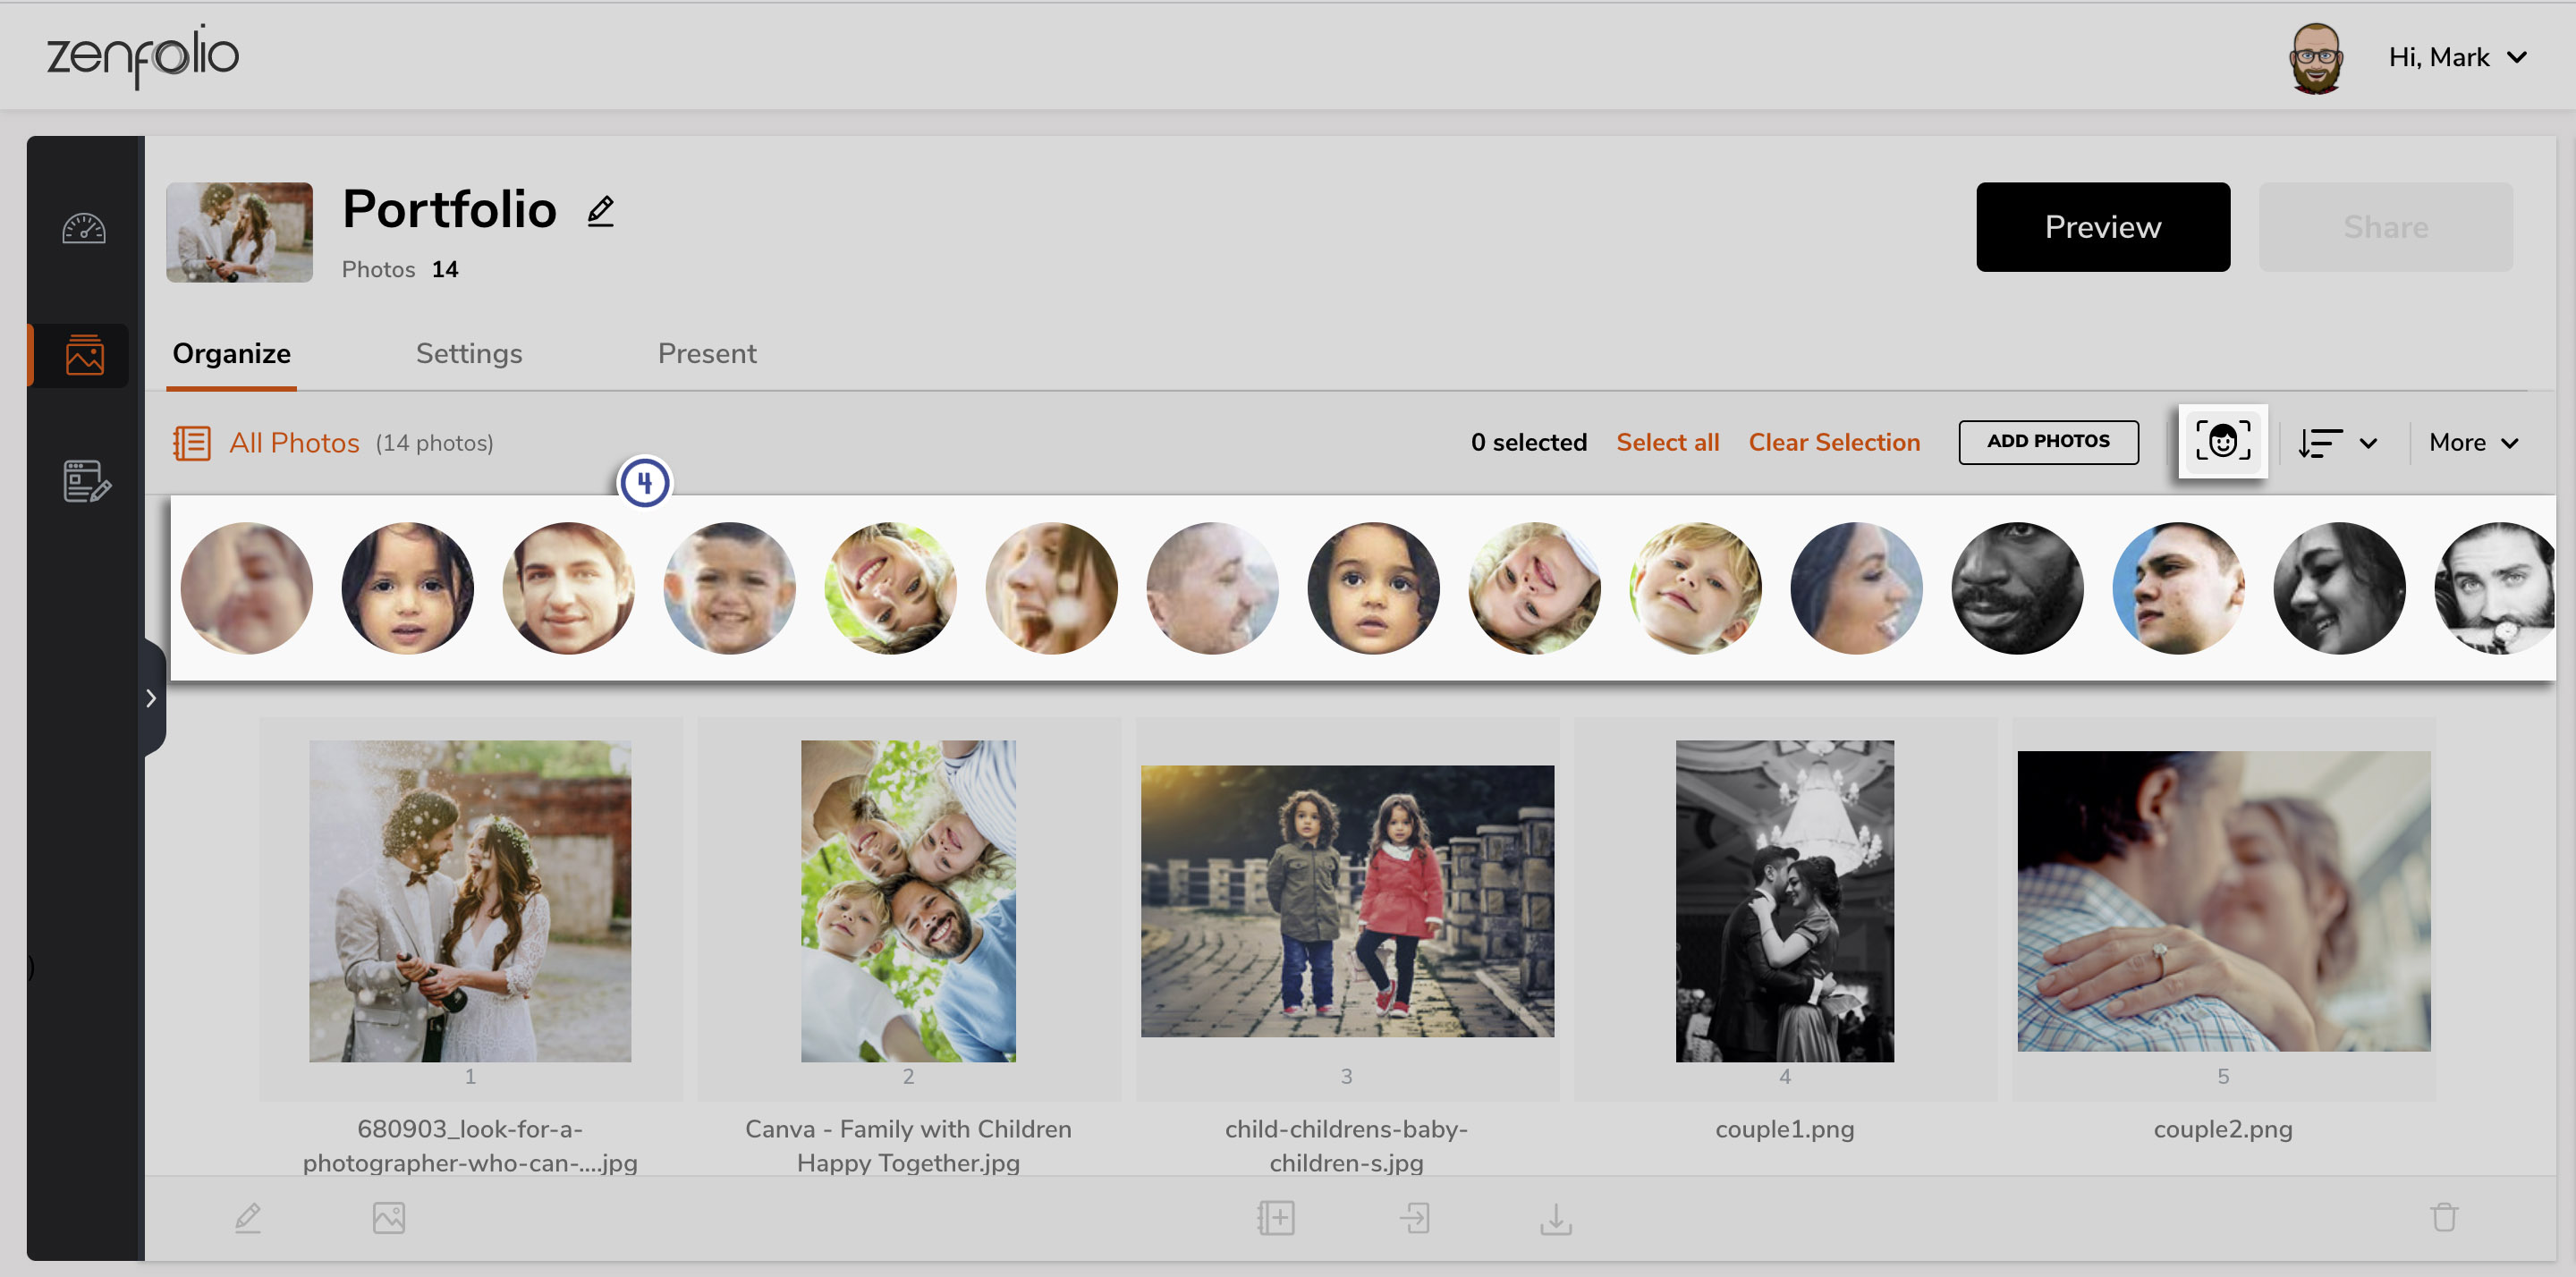Open the sort order dropdown

[2337, 442]
